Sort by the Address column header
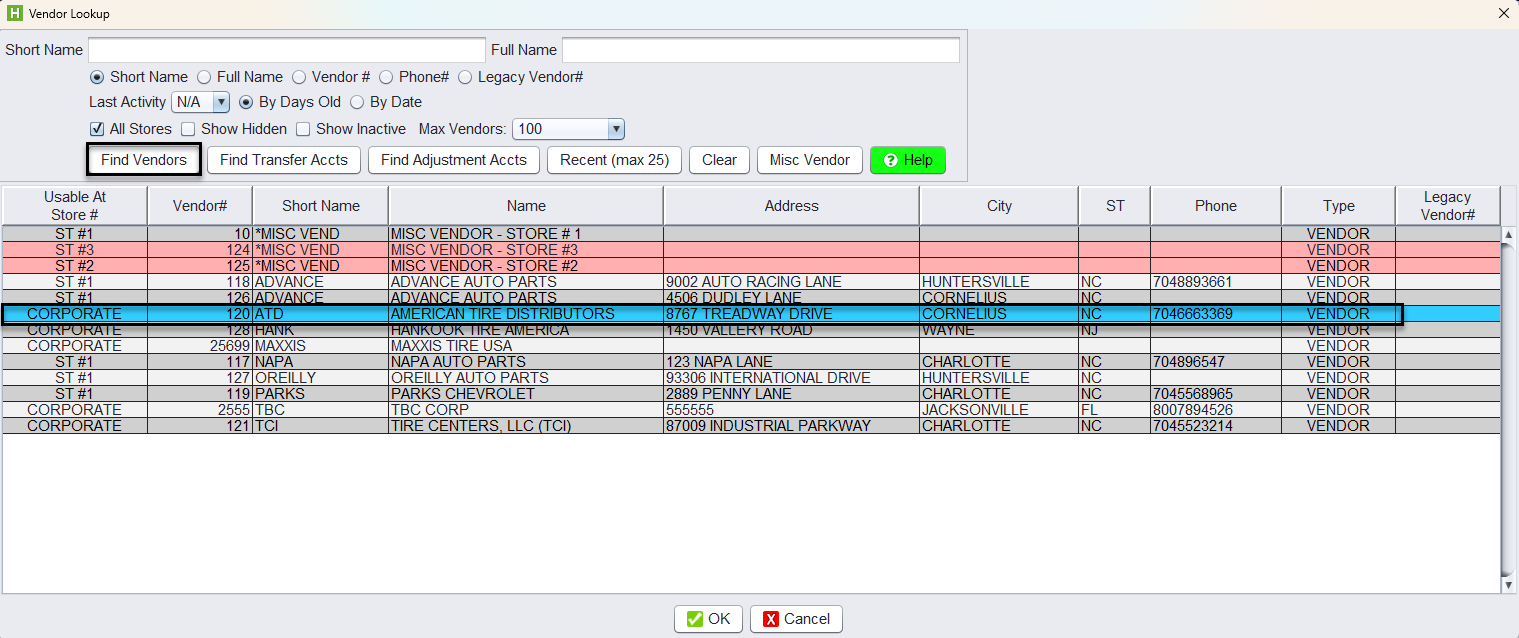This screenshot has height=638, width=1519. [792, 206]
